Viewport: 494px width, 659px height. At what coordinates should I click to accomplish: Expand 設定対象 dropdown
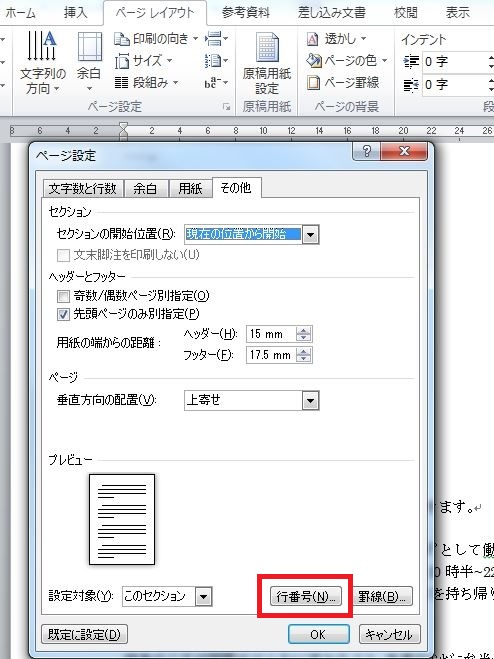coord(203,596)
